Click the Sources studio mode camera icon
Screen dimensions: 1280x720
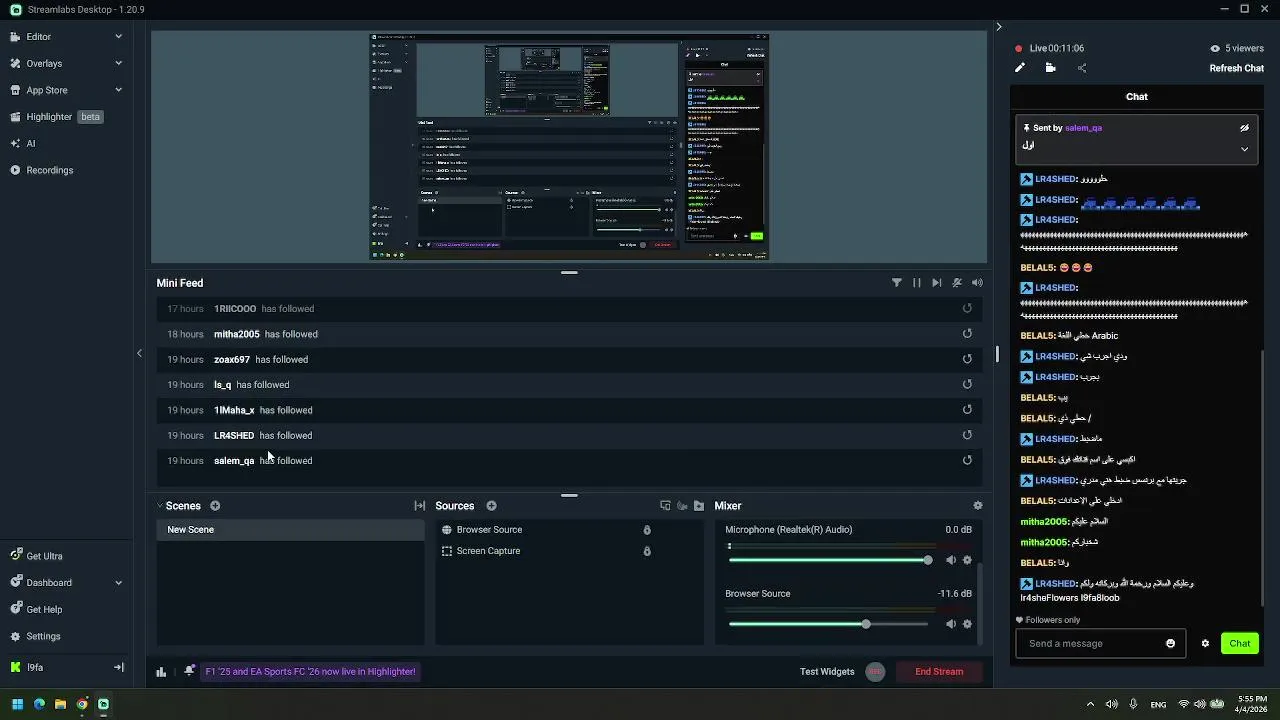point(682,506)
